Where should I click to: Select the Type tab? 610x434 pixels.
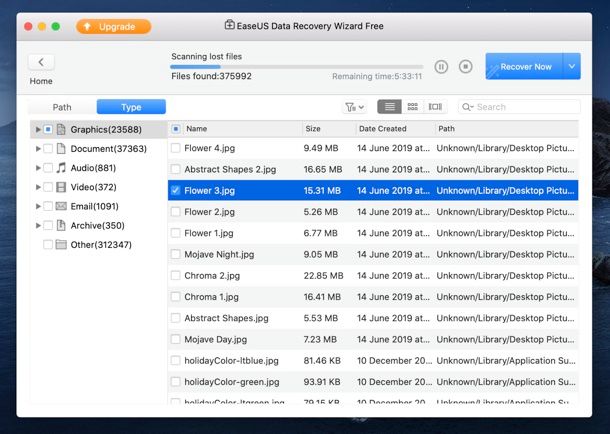pyautogui.click(x=131, y=107)
